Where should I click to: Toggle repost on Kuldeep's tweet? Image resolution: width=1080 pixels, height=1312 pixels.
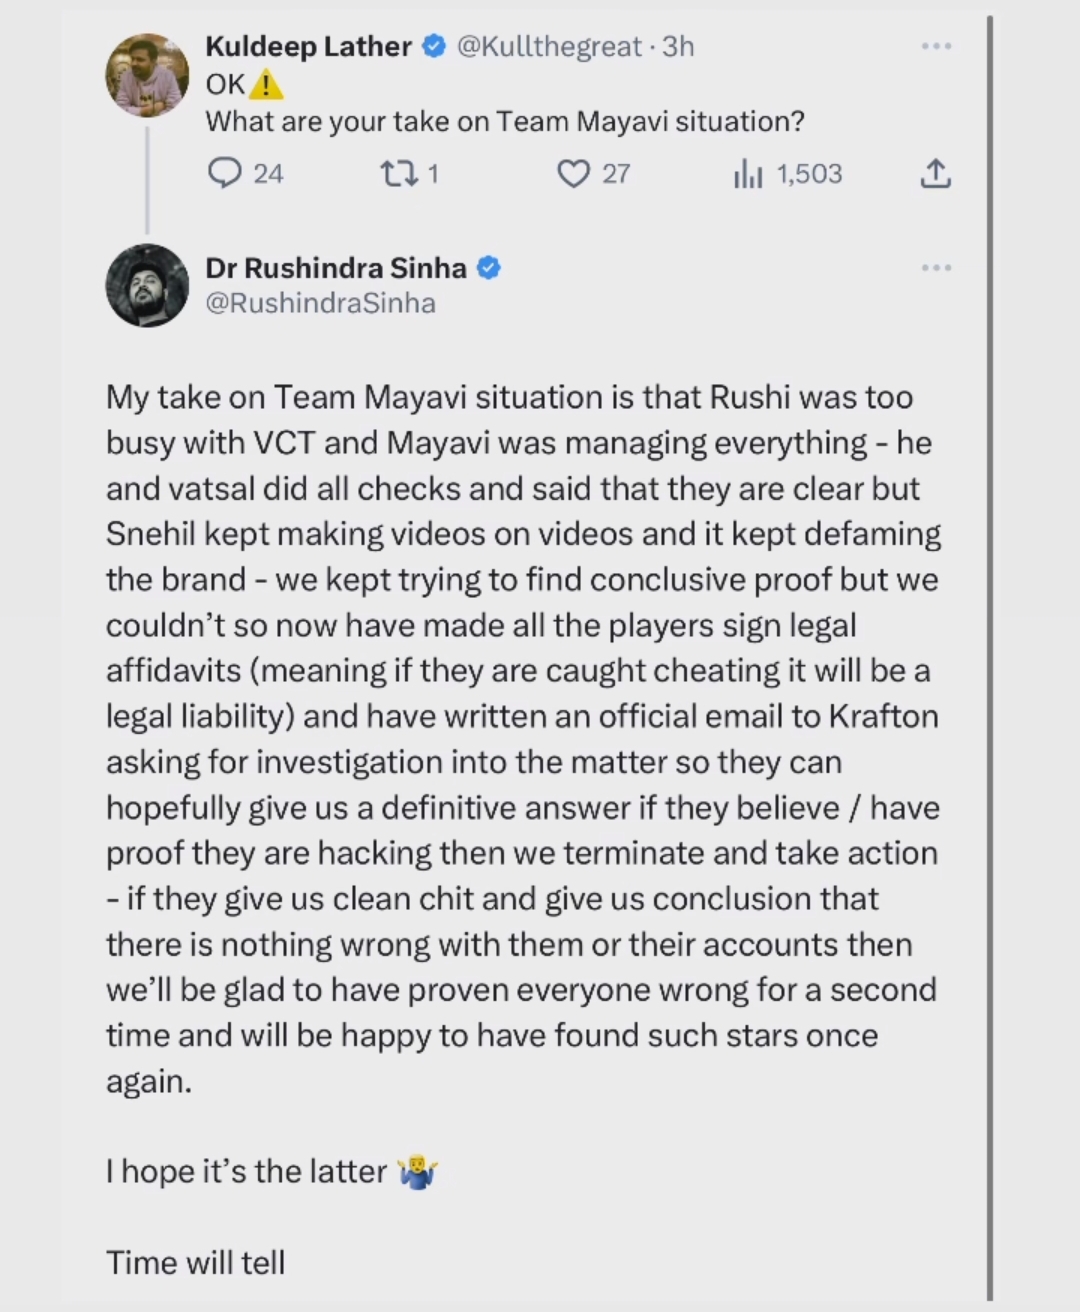399,173
